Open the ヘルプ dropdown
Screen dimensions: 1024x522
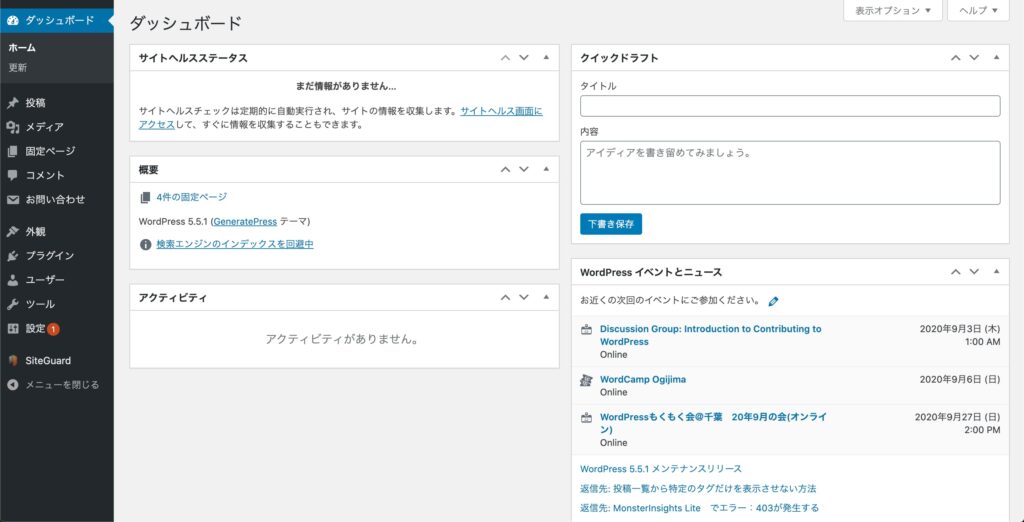pos(978,10)
